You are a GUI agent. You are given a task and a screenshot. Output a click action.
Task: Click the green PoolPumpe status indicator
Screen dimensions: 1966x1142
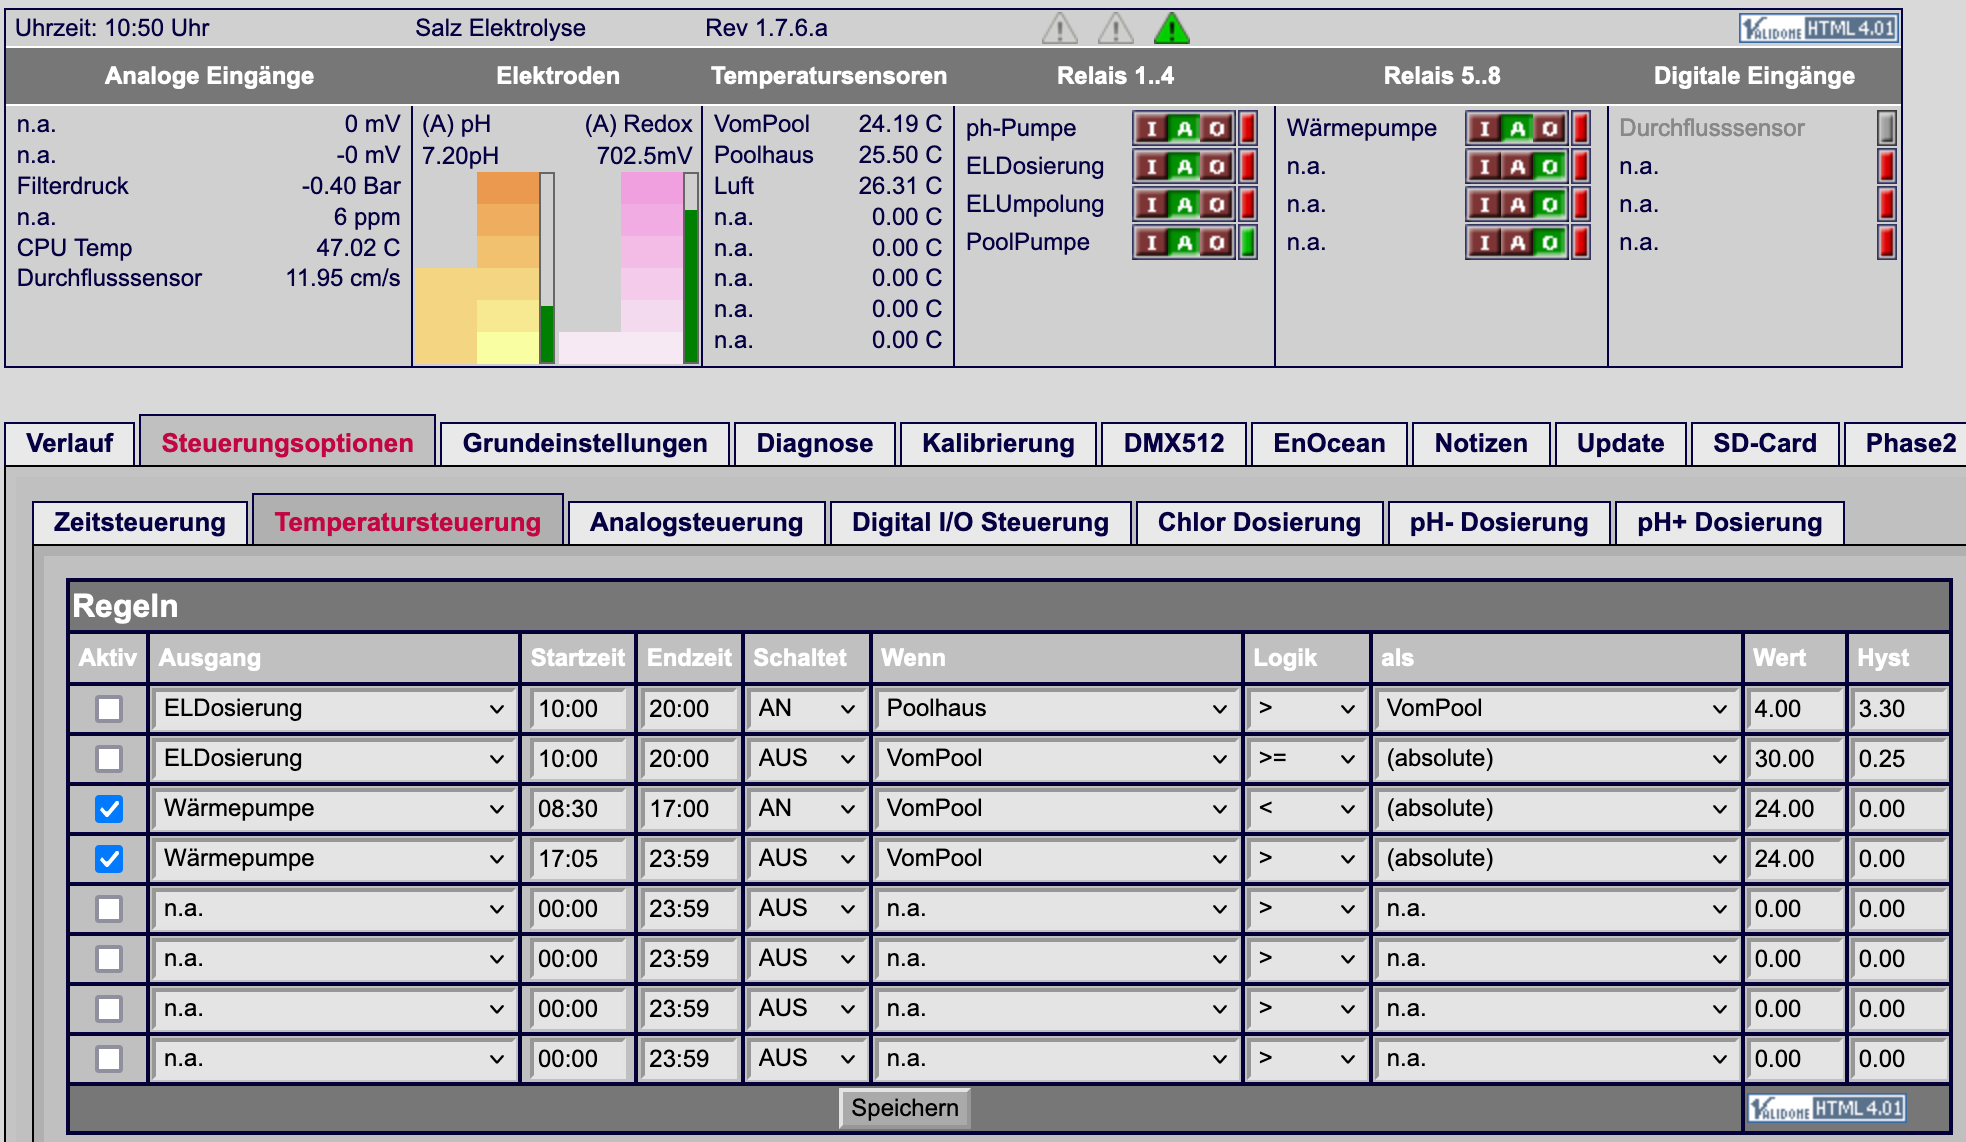coord(1247,242)
